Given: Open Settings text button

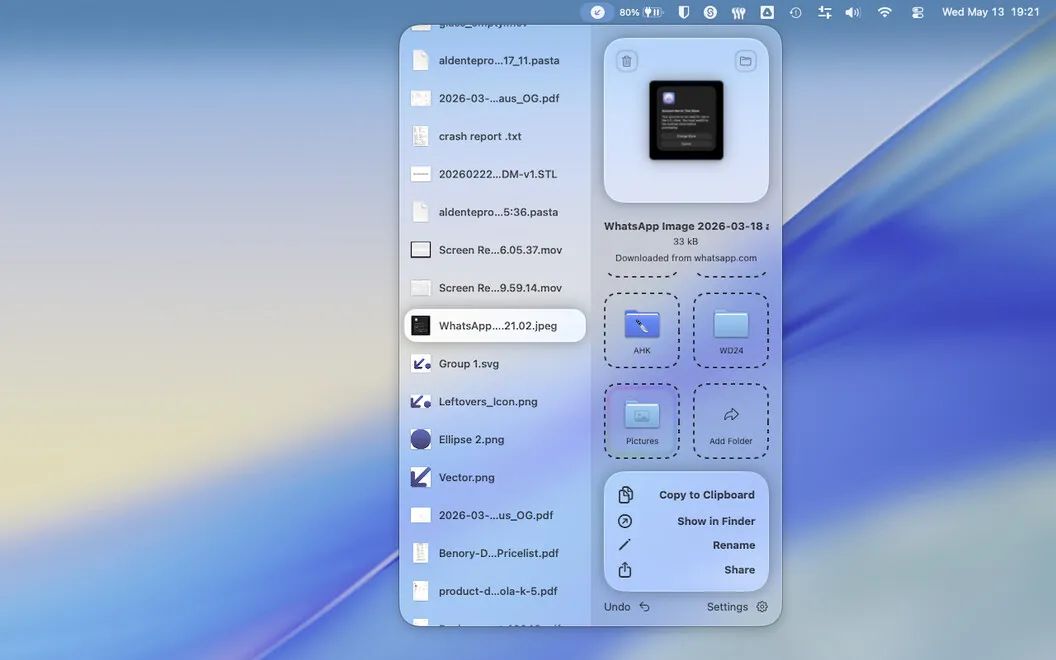Looking at the screenshot, I should [727, 607].
